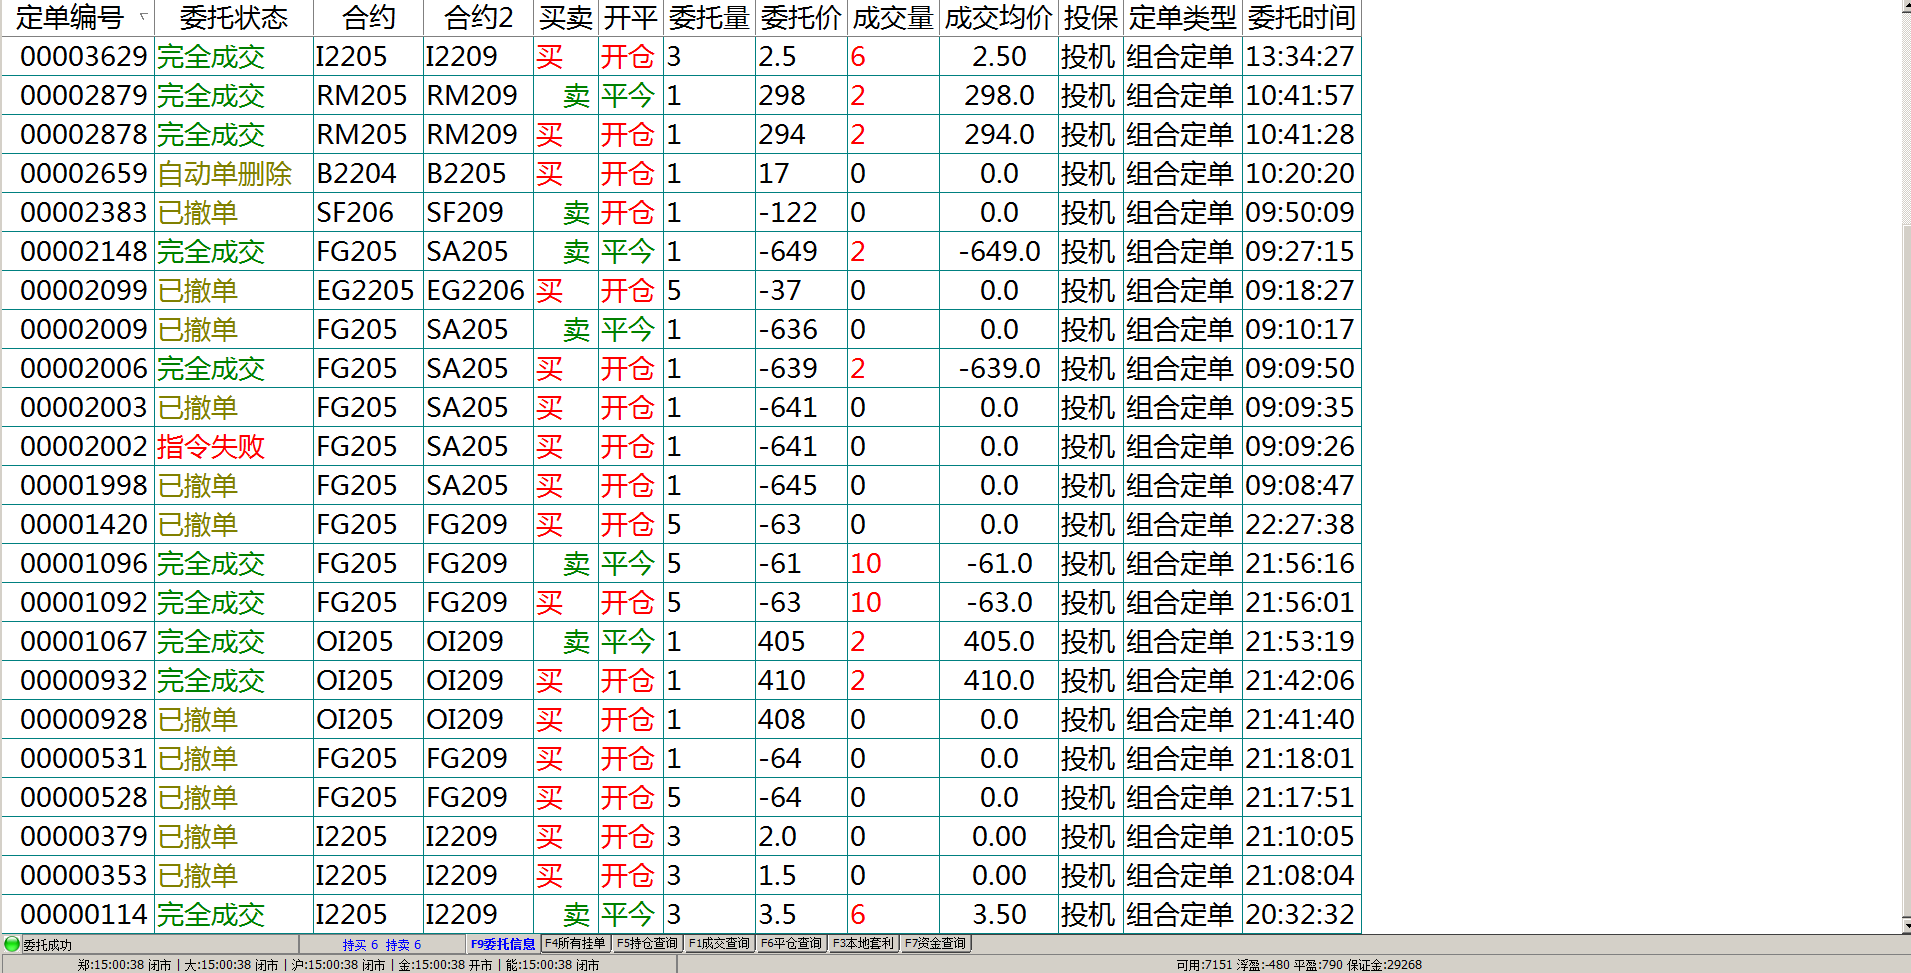Switch to F9委托信息 tab
1911x973 pixels.
coord(503,944)
